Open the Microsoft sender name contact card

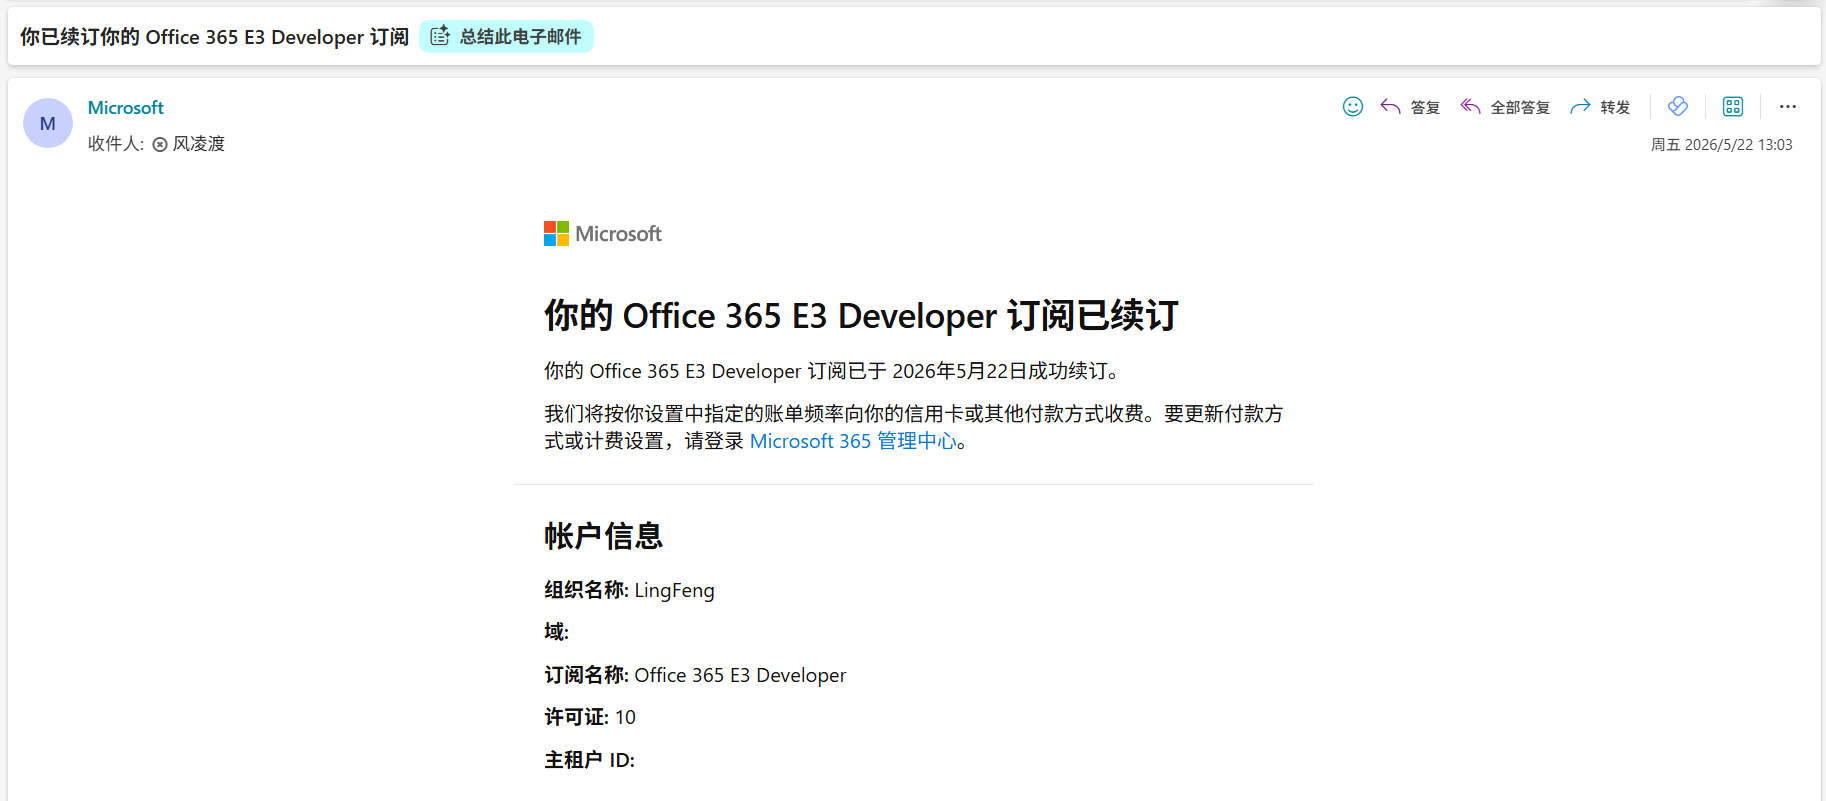click(126, 107)
